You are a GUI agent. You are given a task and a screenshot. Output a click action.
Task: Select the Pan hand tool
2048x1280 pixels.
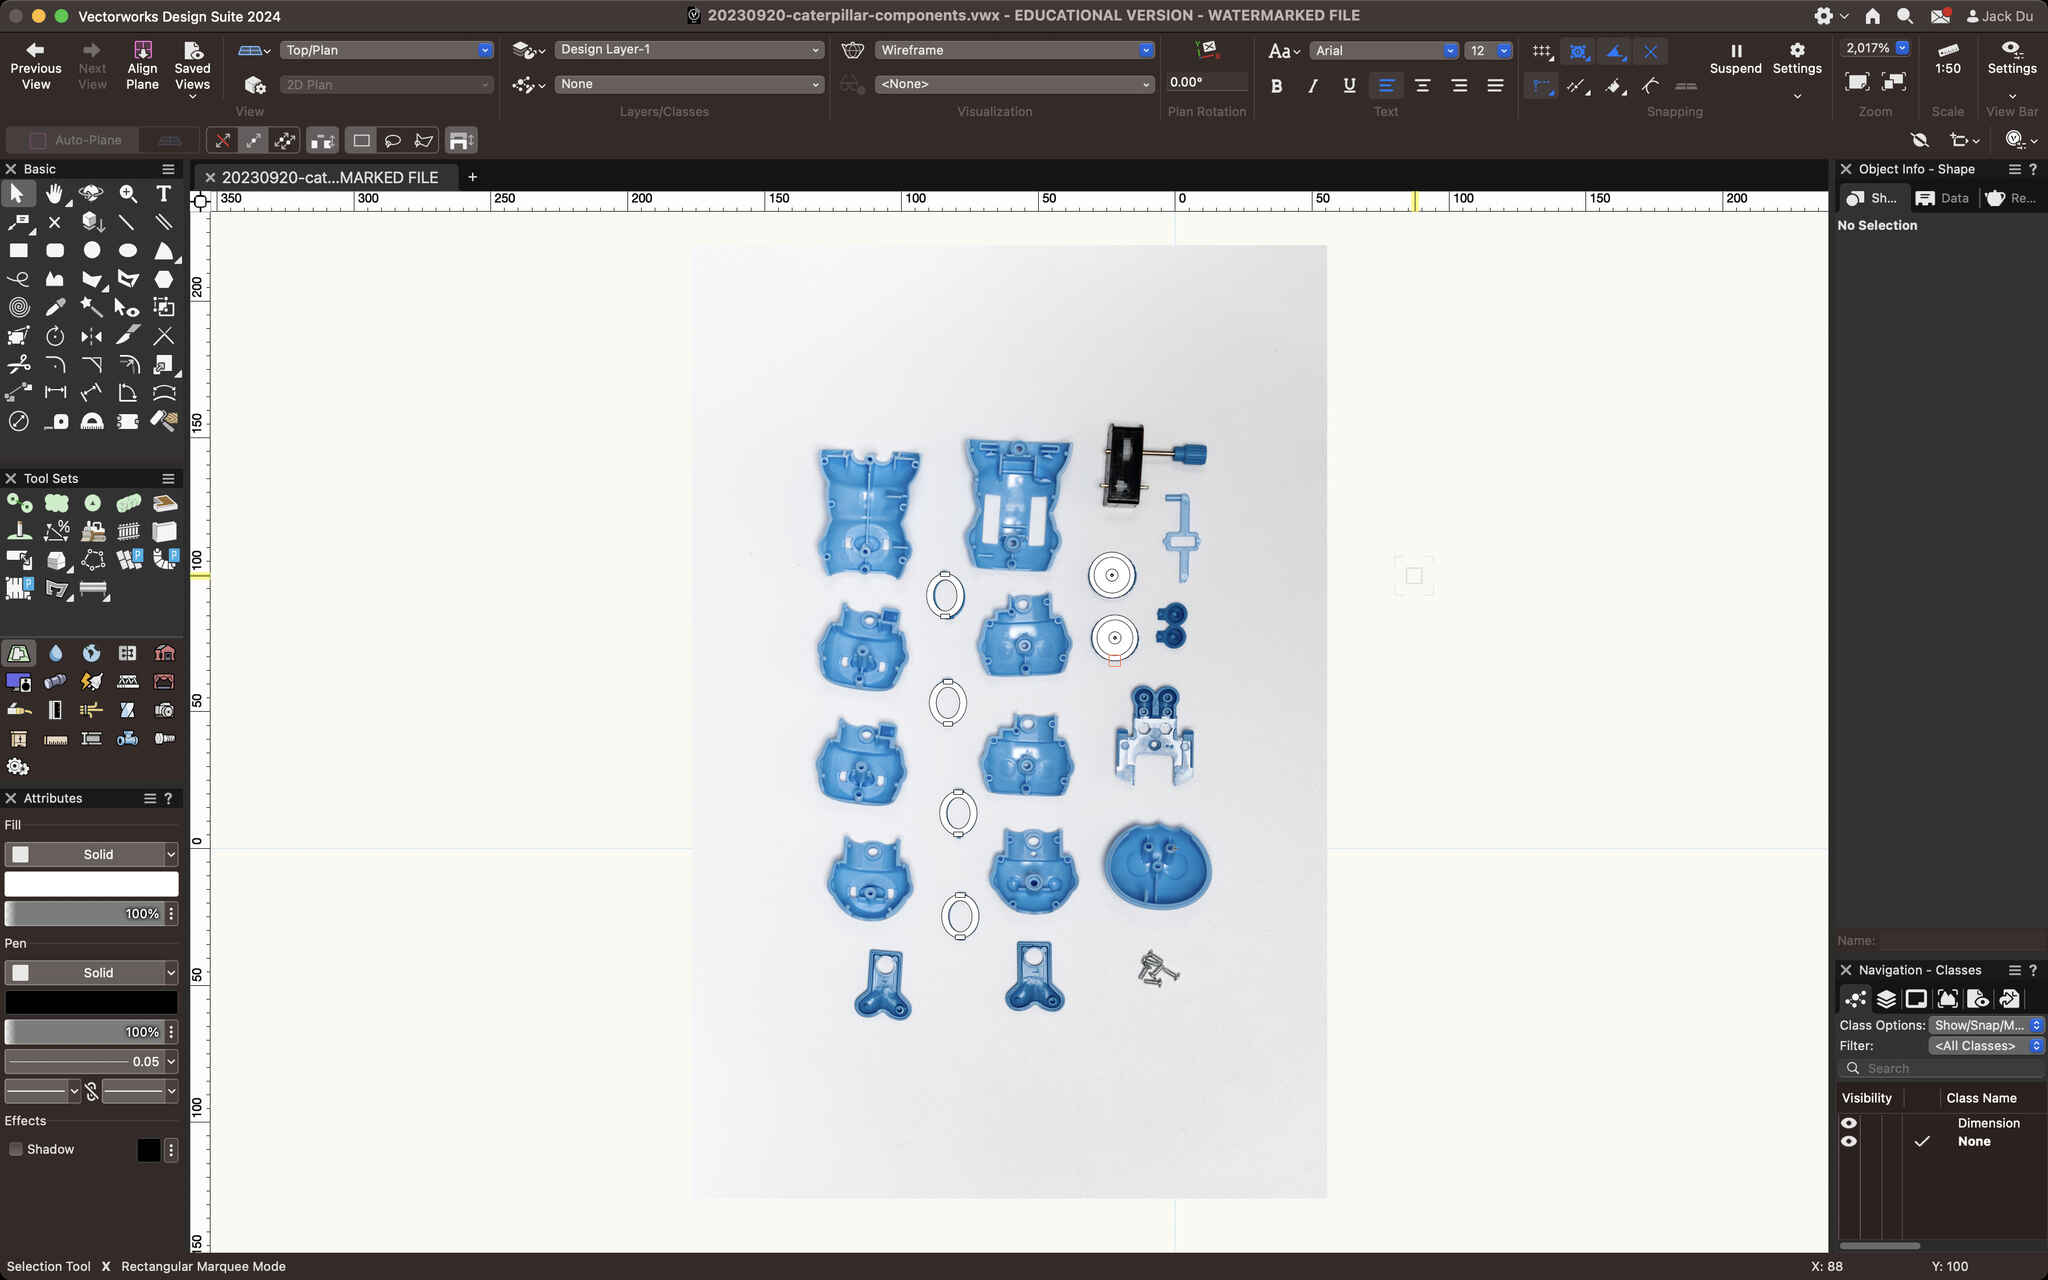54,194
